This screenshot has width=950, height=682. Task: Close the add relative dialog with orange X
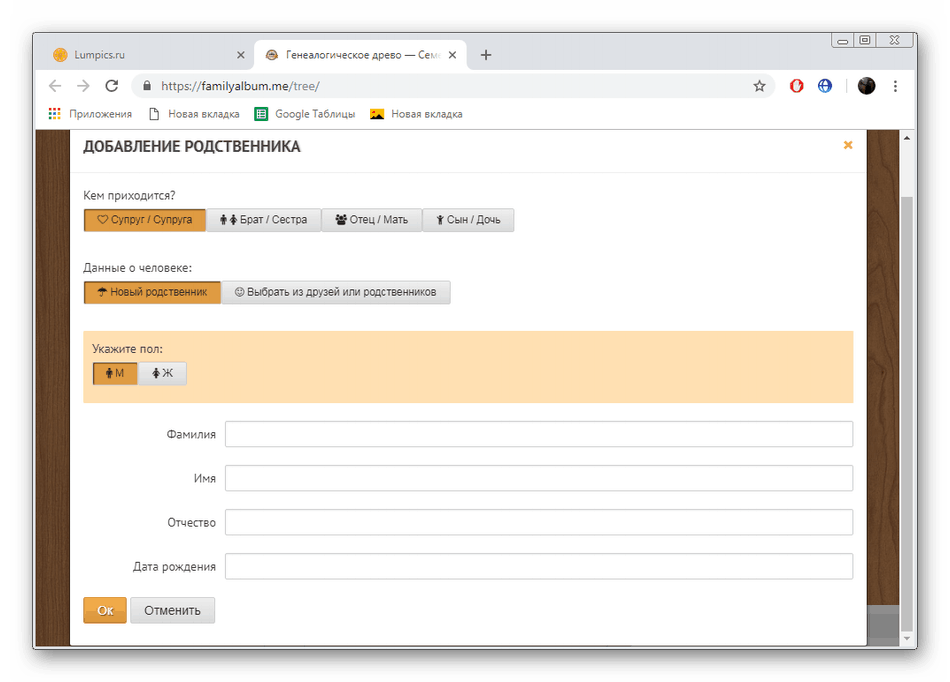click(848, 145)
